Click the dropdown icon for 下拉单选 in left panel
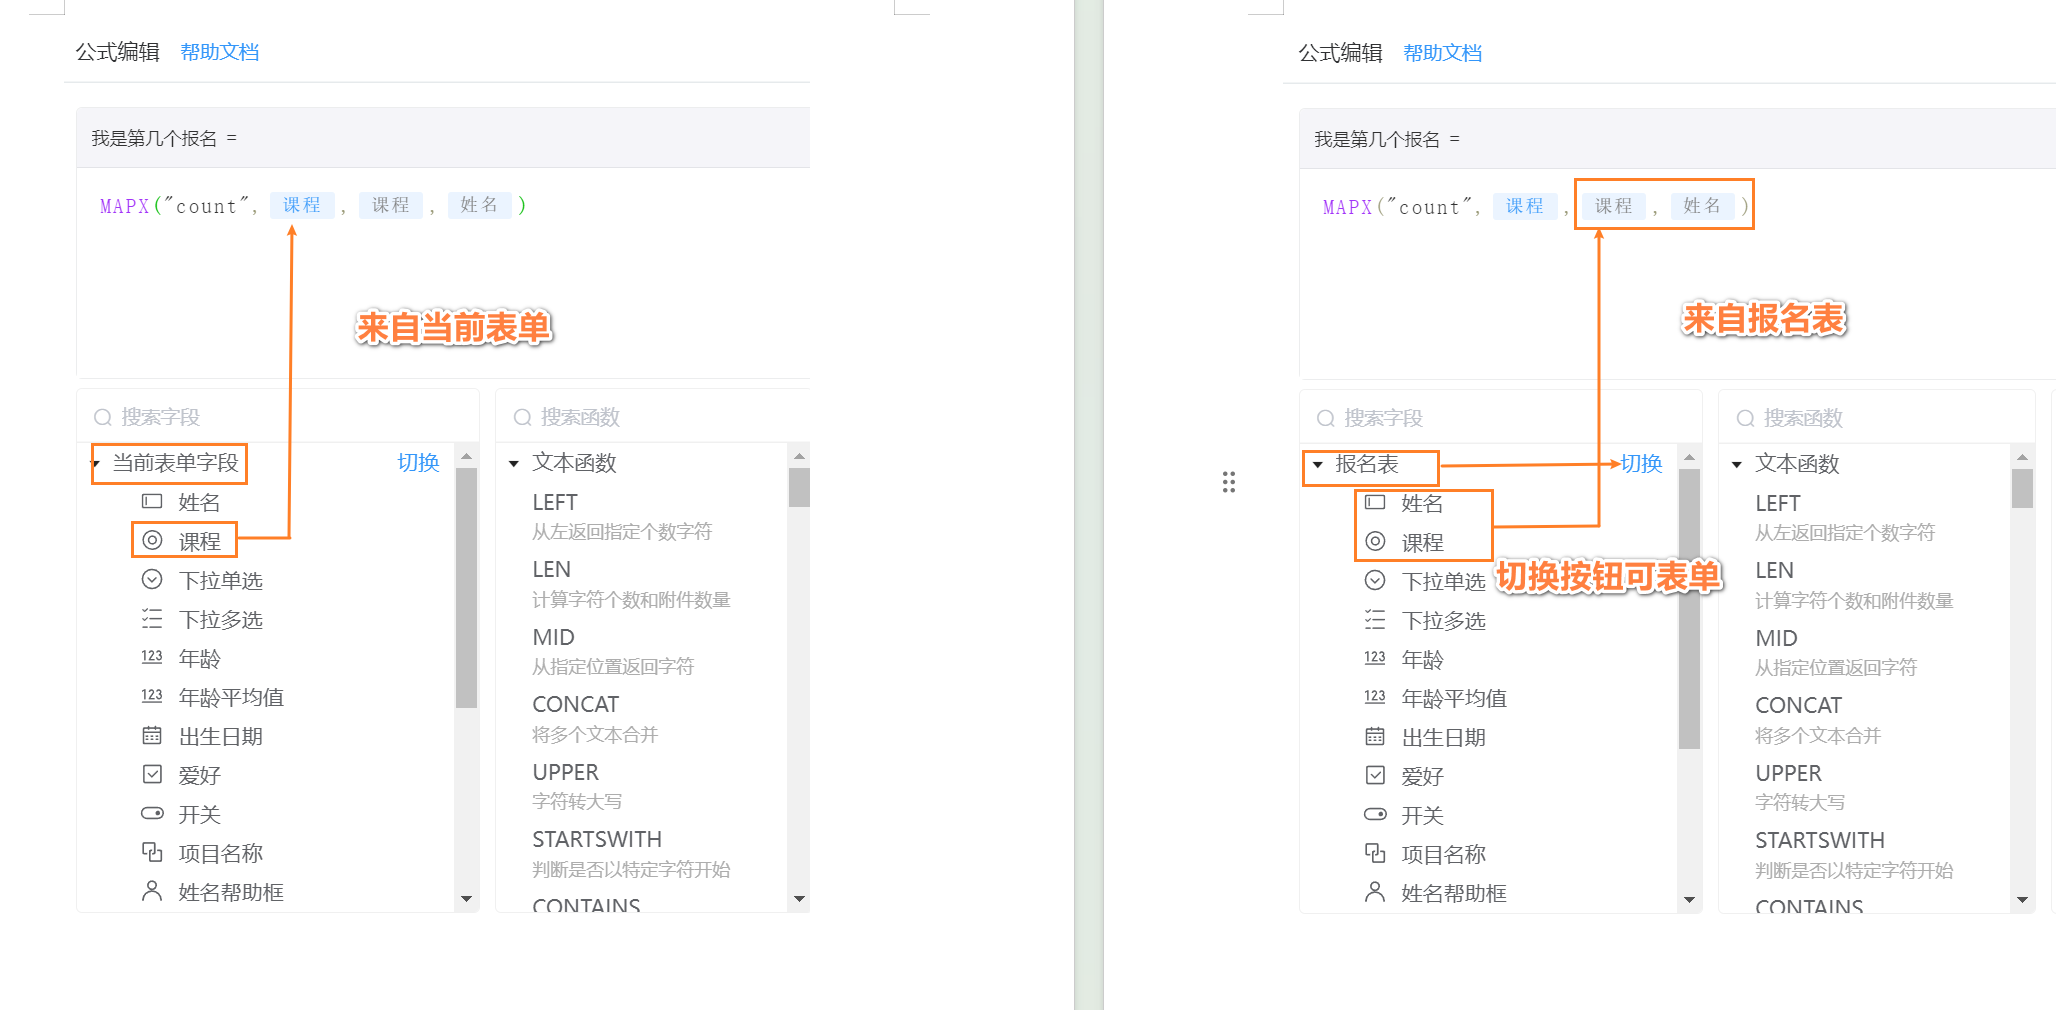2056x1010 pixels. coord(152,580)
